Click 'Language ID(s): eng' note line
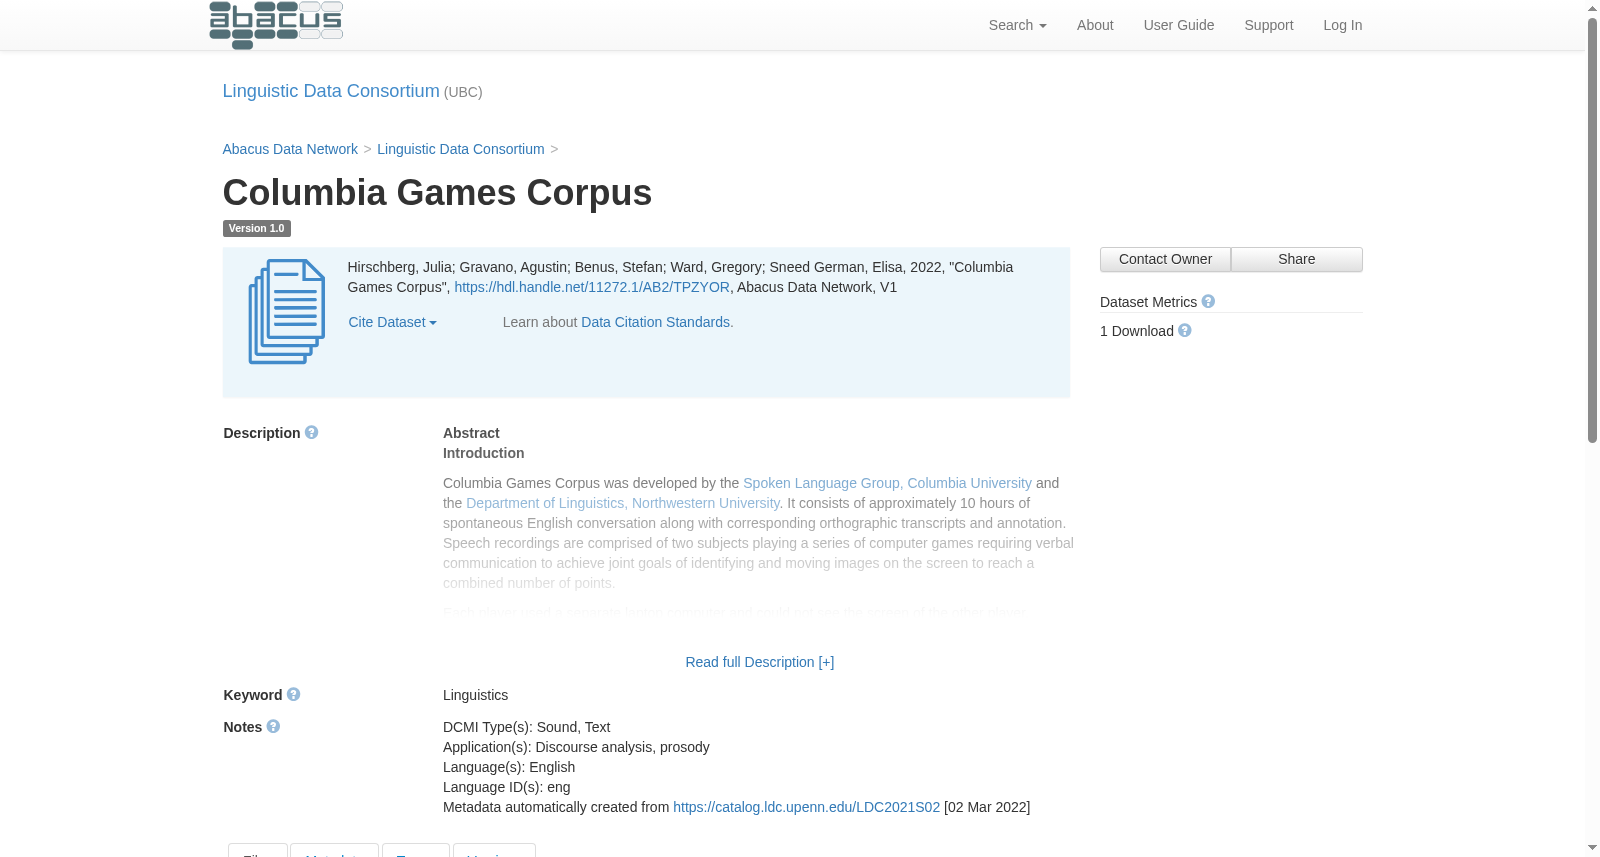 coord(507,787)
